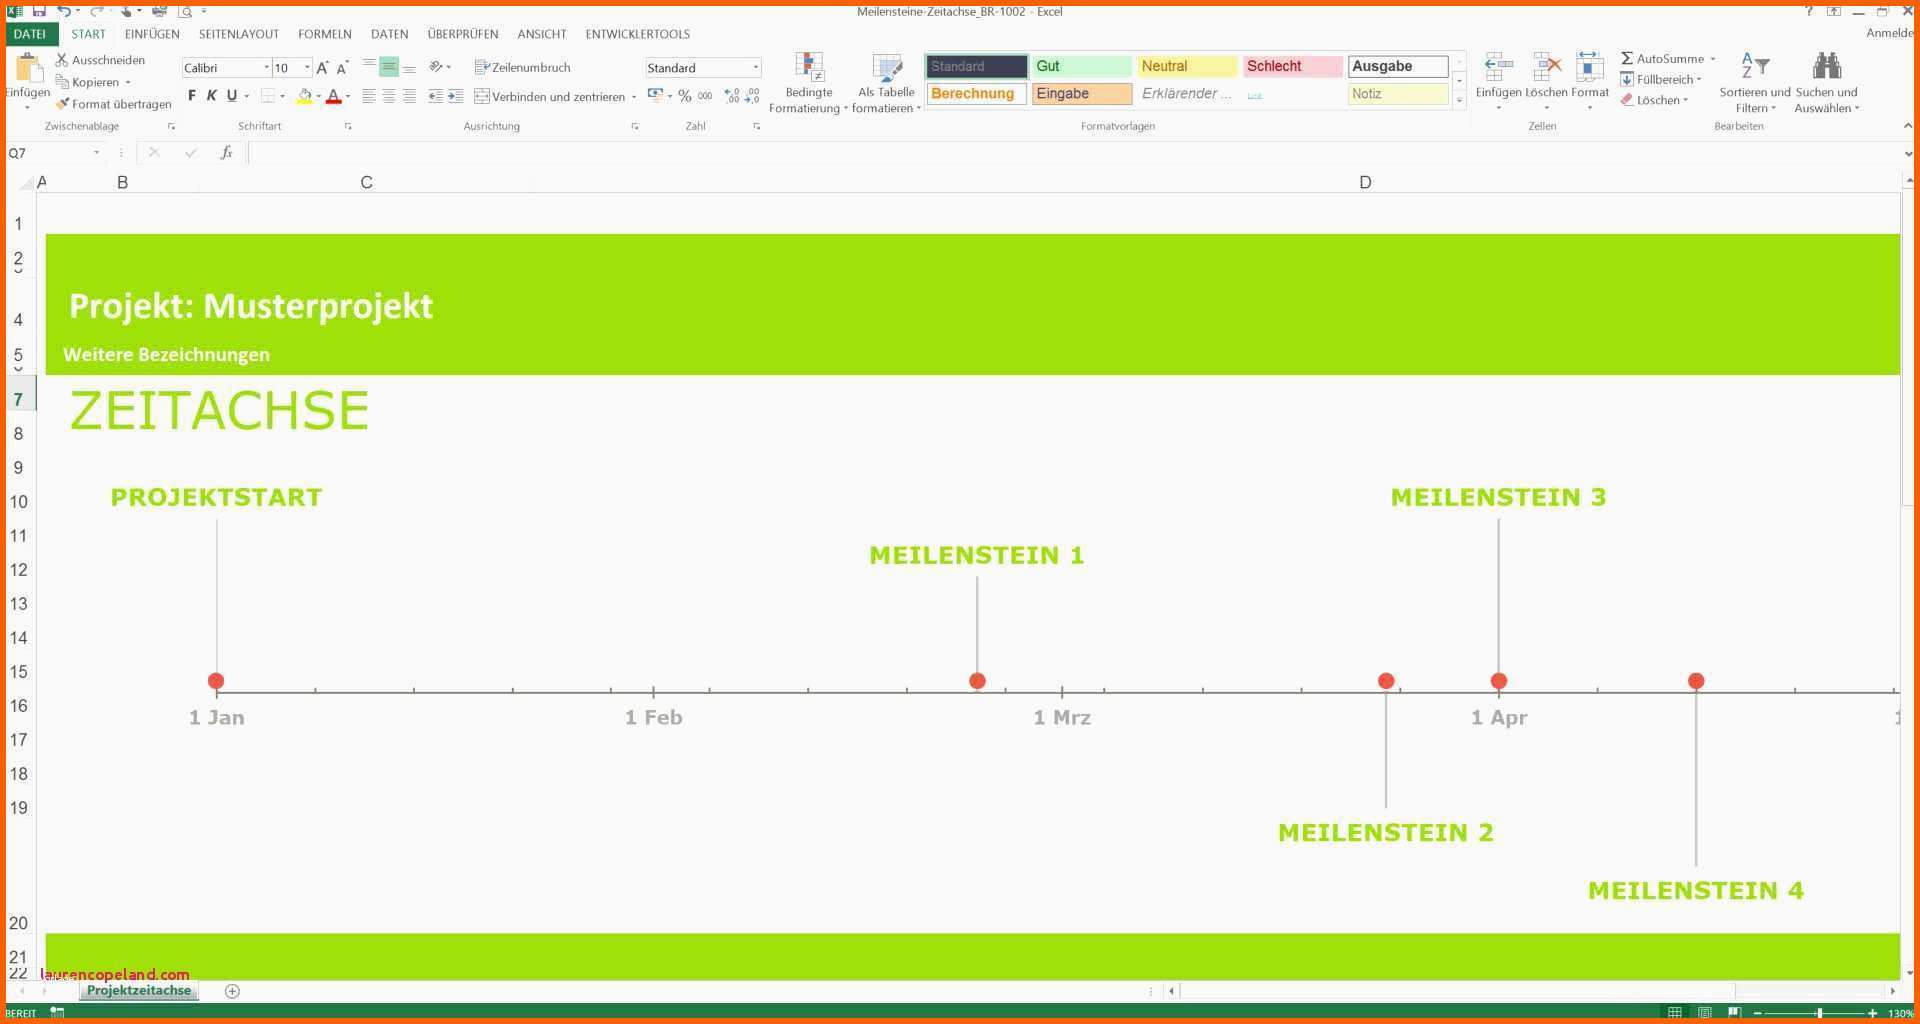Expand the ribbon Löschen clear dropdown
Viewport: 1920px width, 1024px height.
(x=1686, y=100)
